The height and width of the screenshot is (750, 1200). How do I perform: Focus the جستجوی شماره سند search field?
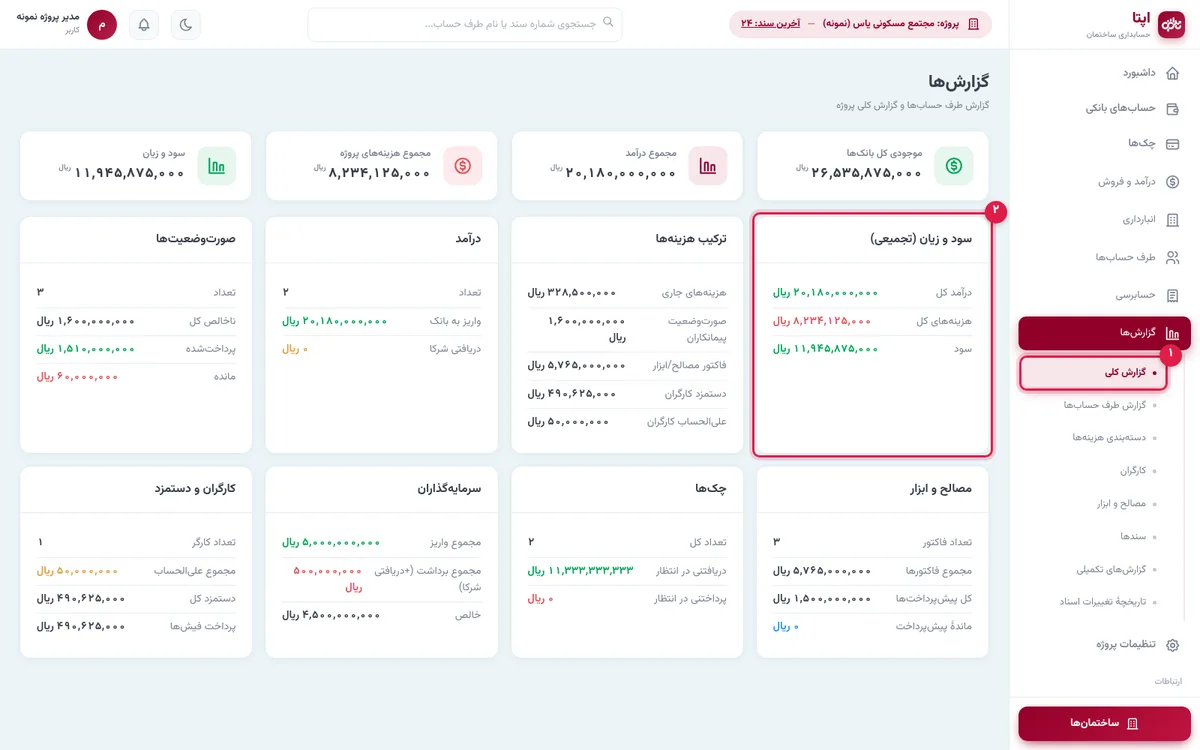(x=465, y=25)
